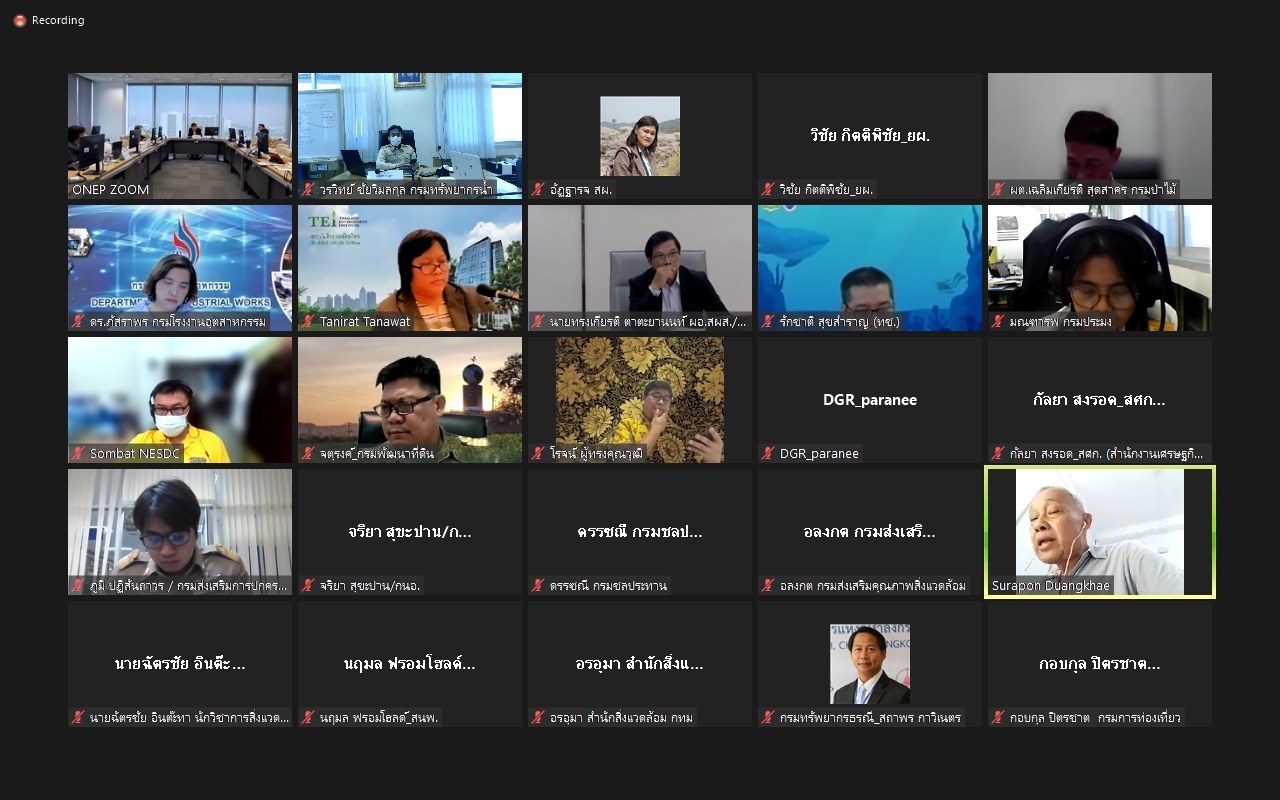The image size is (1280, 800).
Task: Click muted mic icon beside Tanirat Tanawat
Action: [309, 322]
